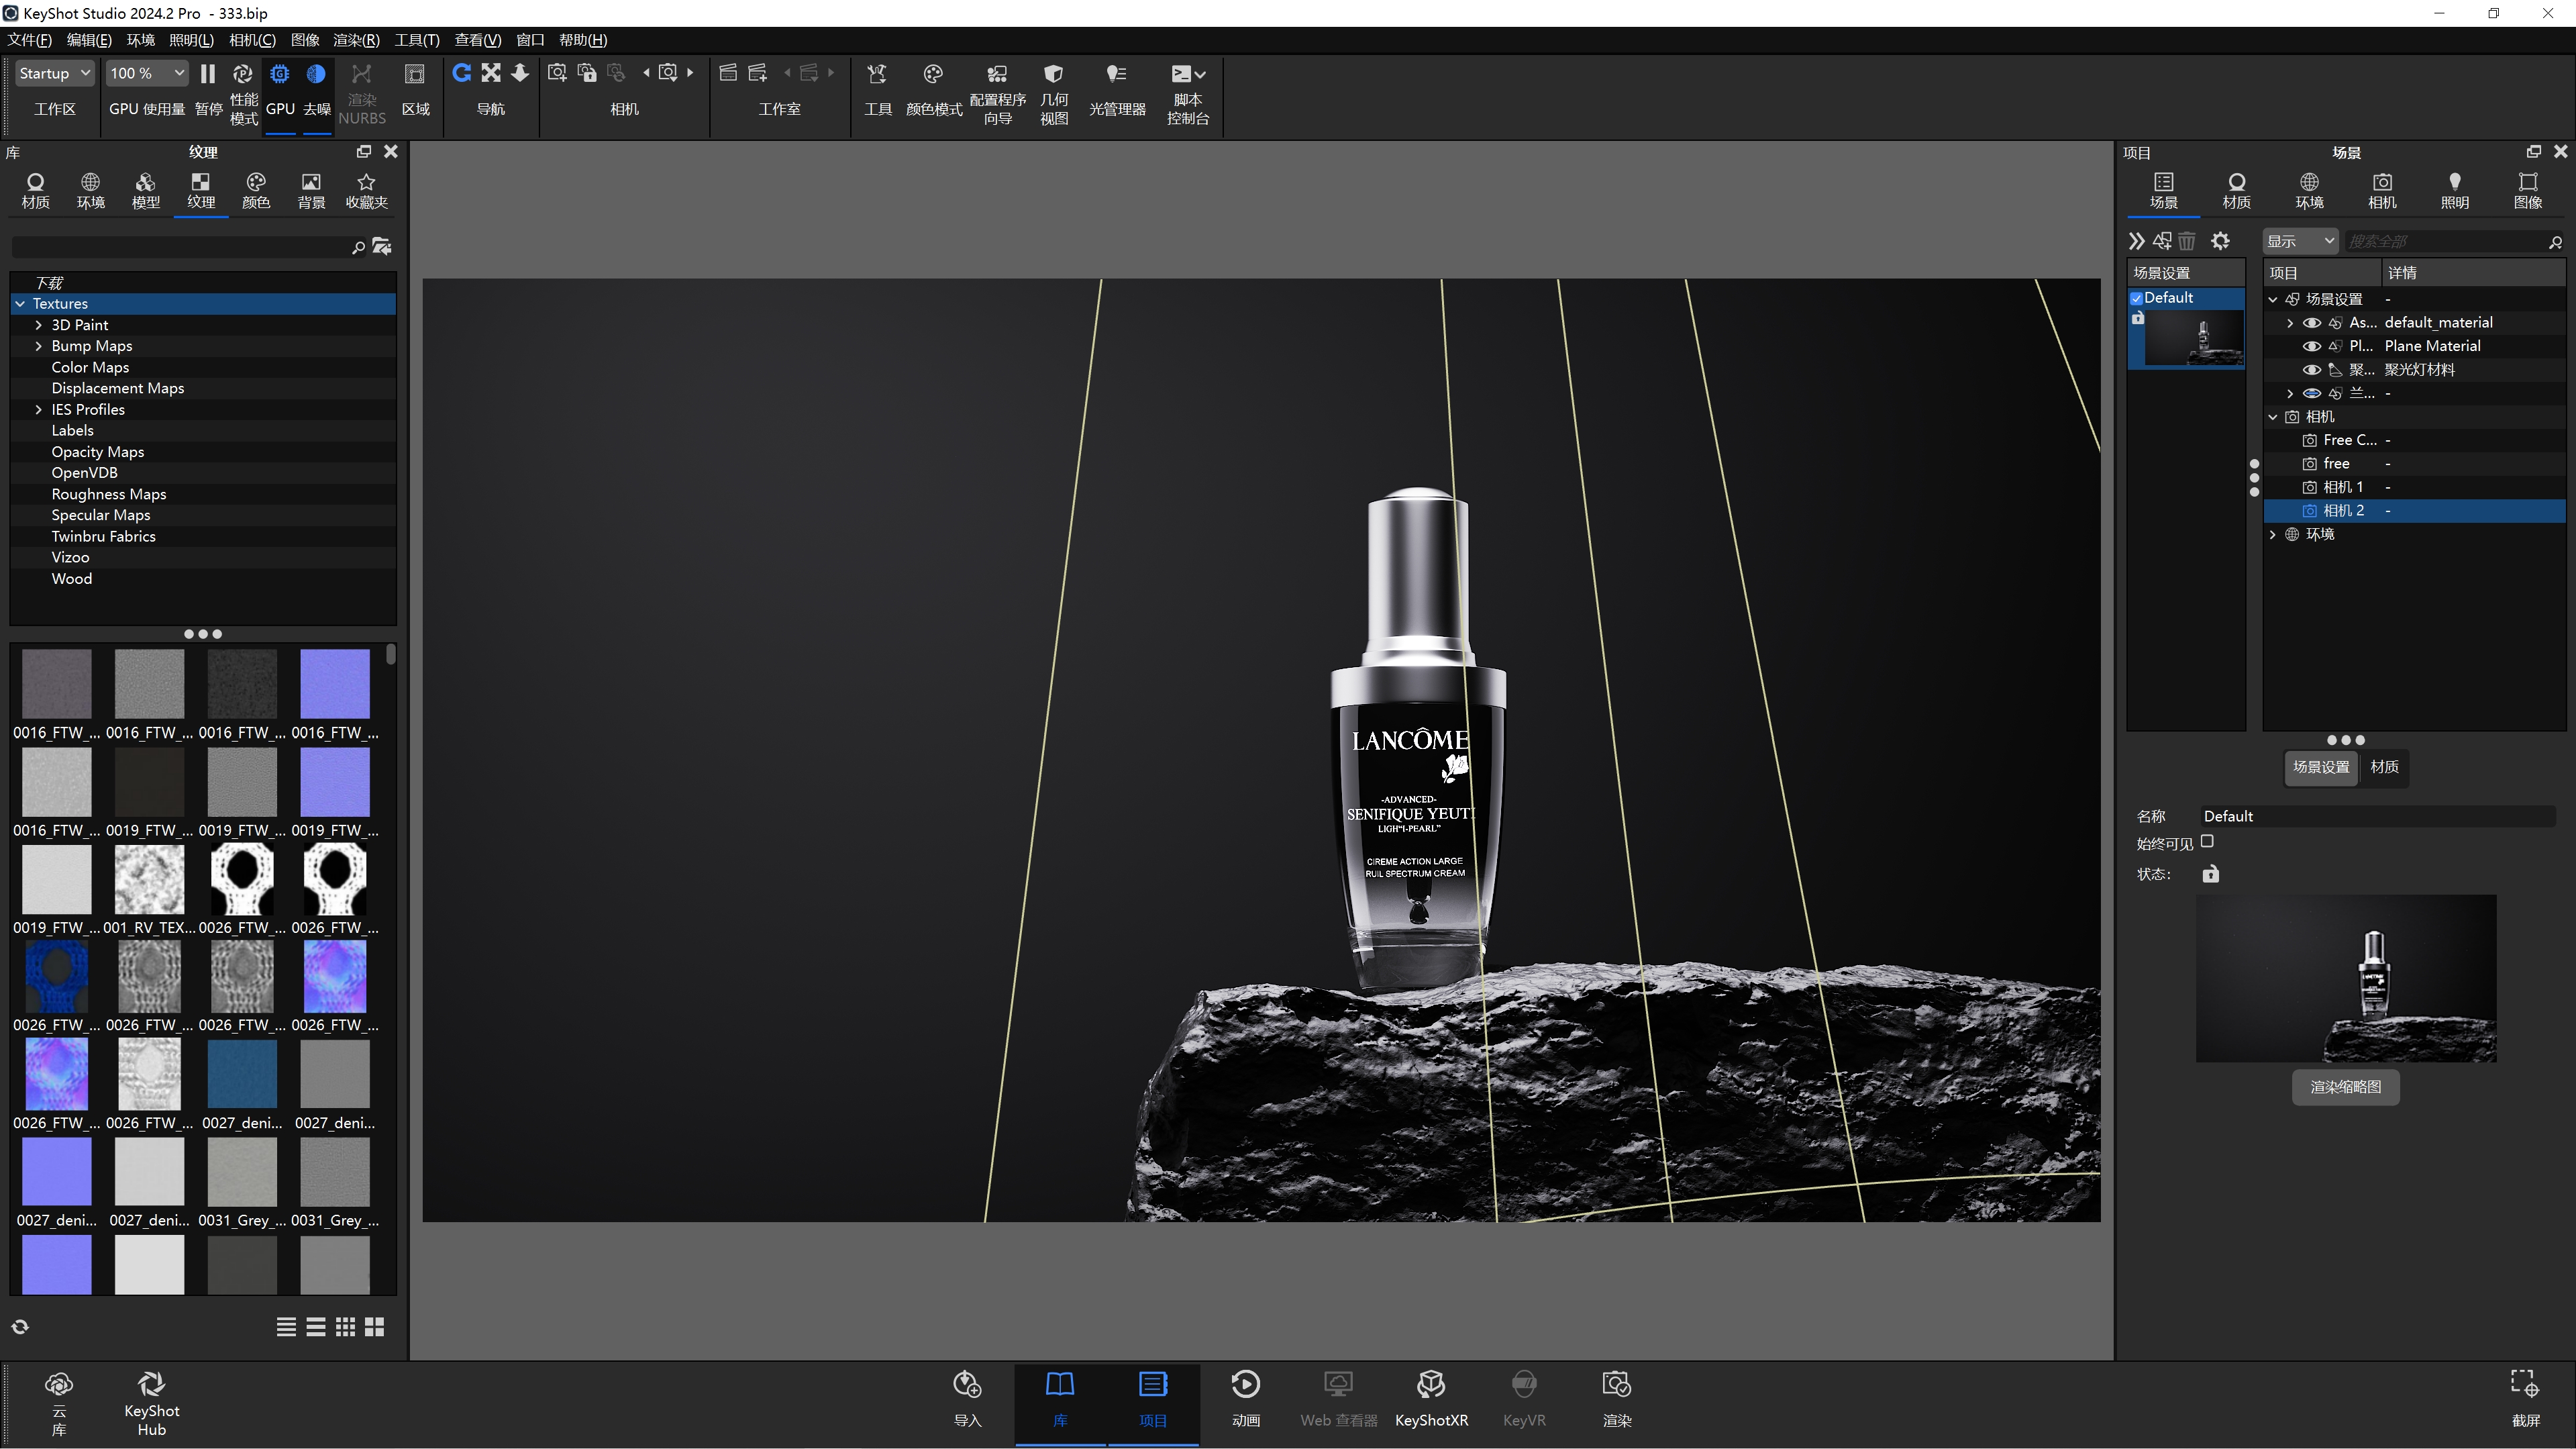Open the Image tab in Project panel
The width and height of the screenshot is (2576, 1449).
coord(2528,190)
